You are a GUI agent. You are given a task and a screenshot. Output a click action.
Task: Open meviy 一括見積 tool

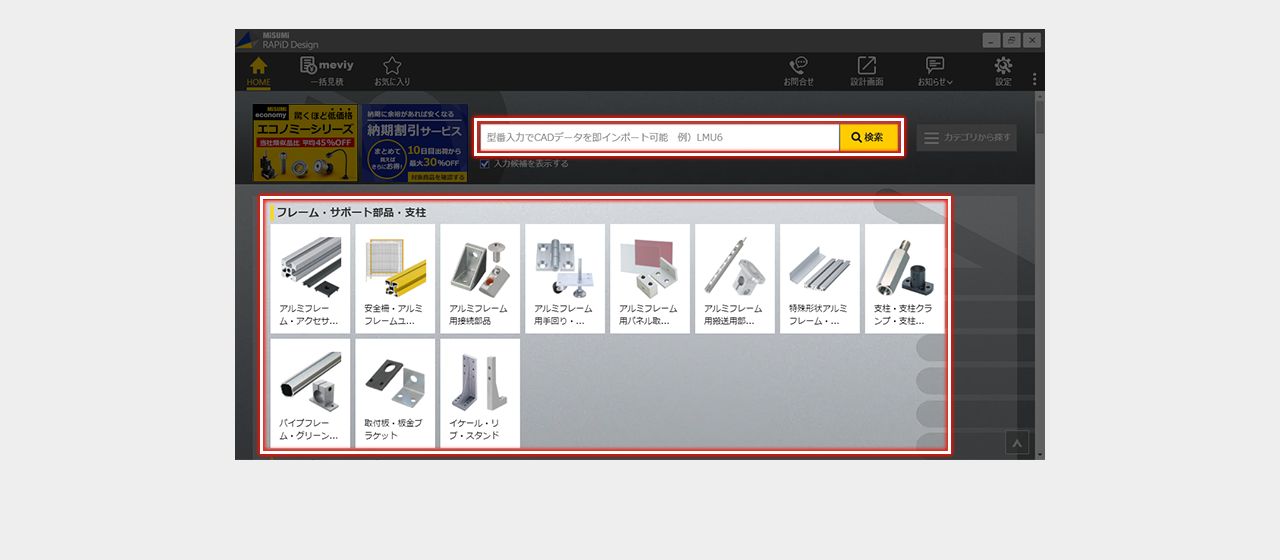(326, 70)
